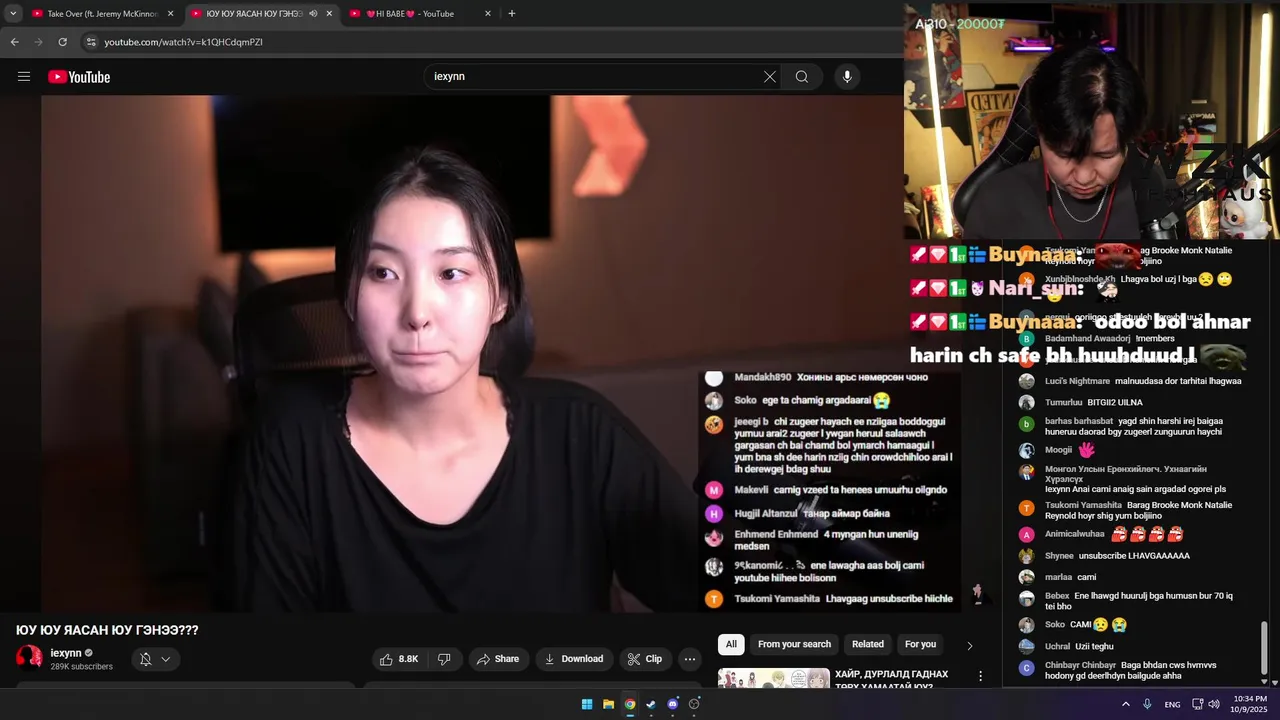Viewport: 1280px width, 720px height.
Task: Open OBS Studio from the taskbar
Action: pos(694,704)
